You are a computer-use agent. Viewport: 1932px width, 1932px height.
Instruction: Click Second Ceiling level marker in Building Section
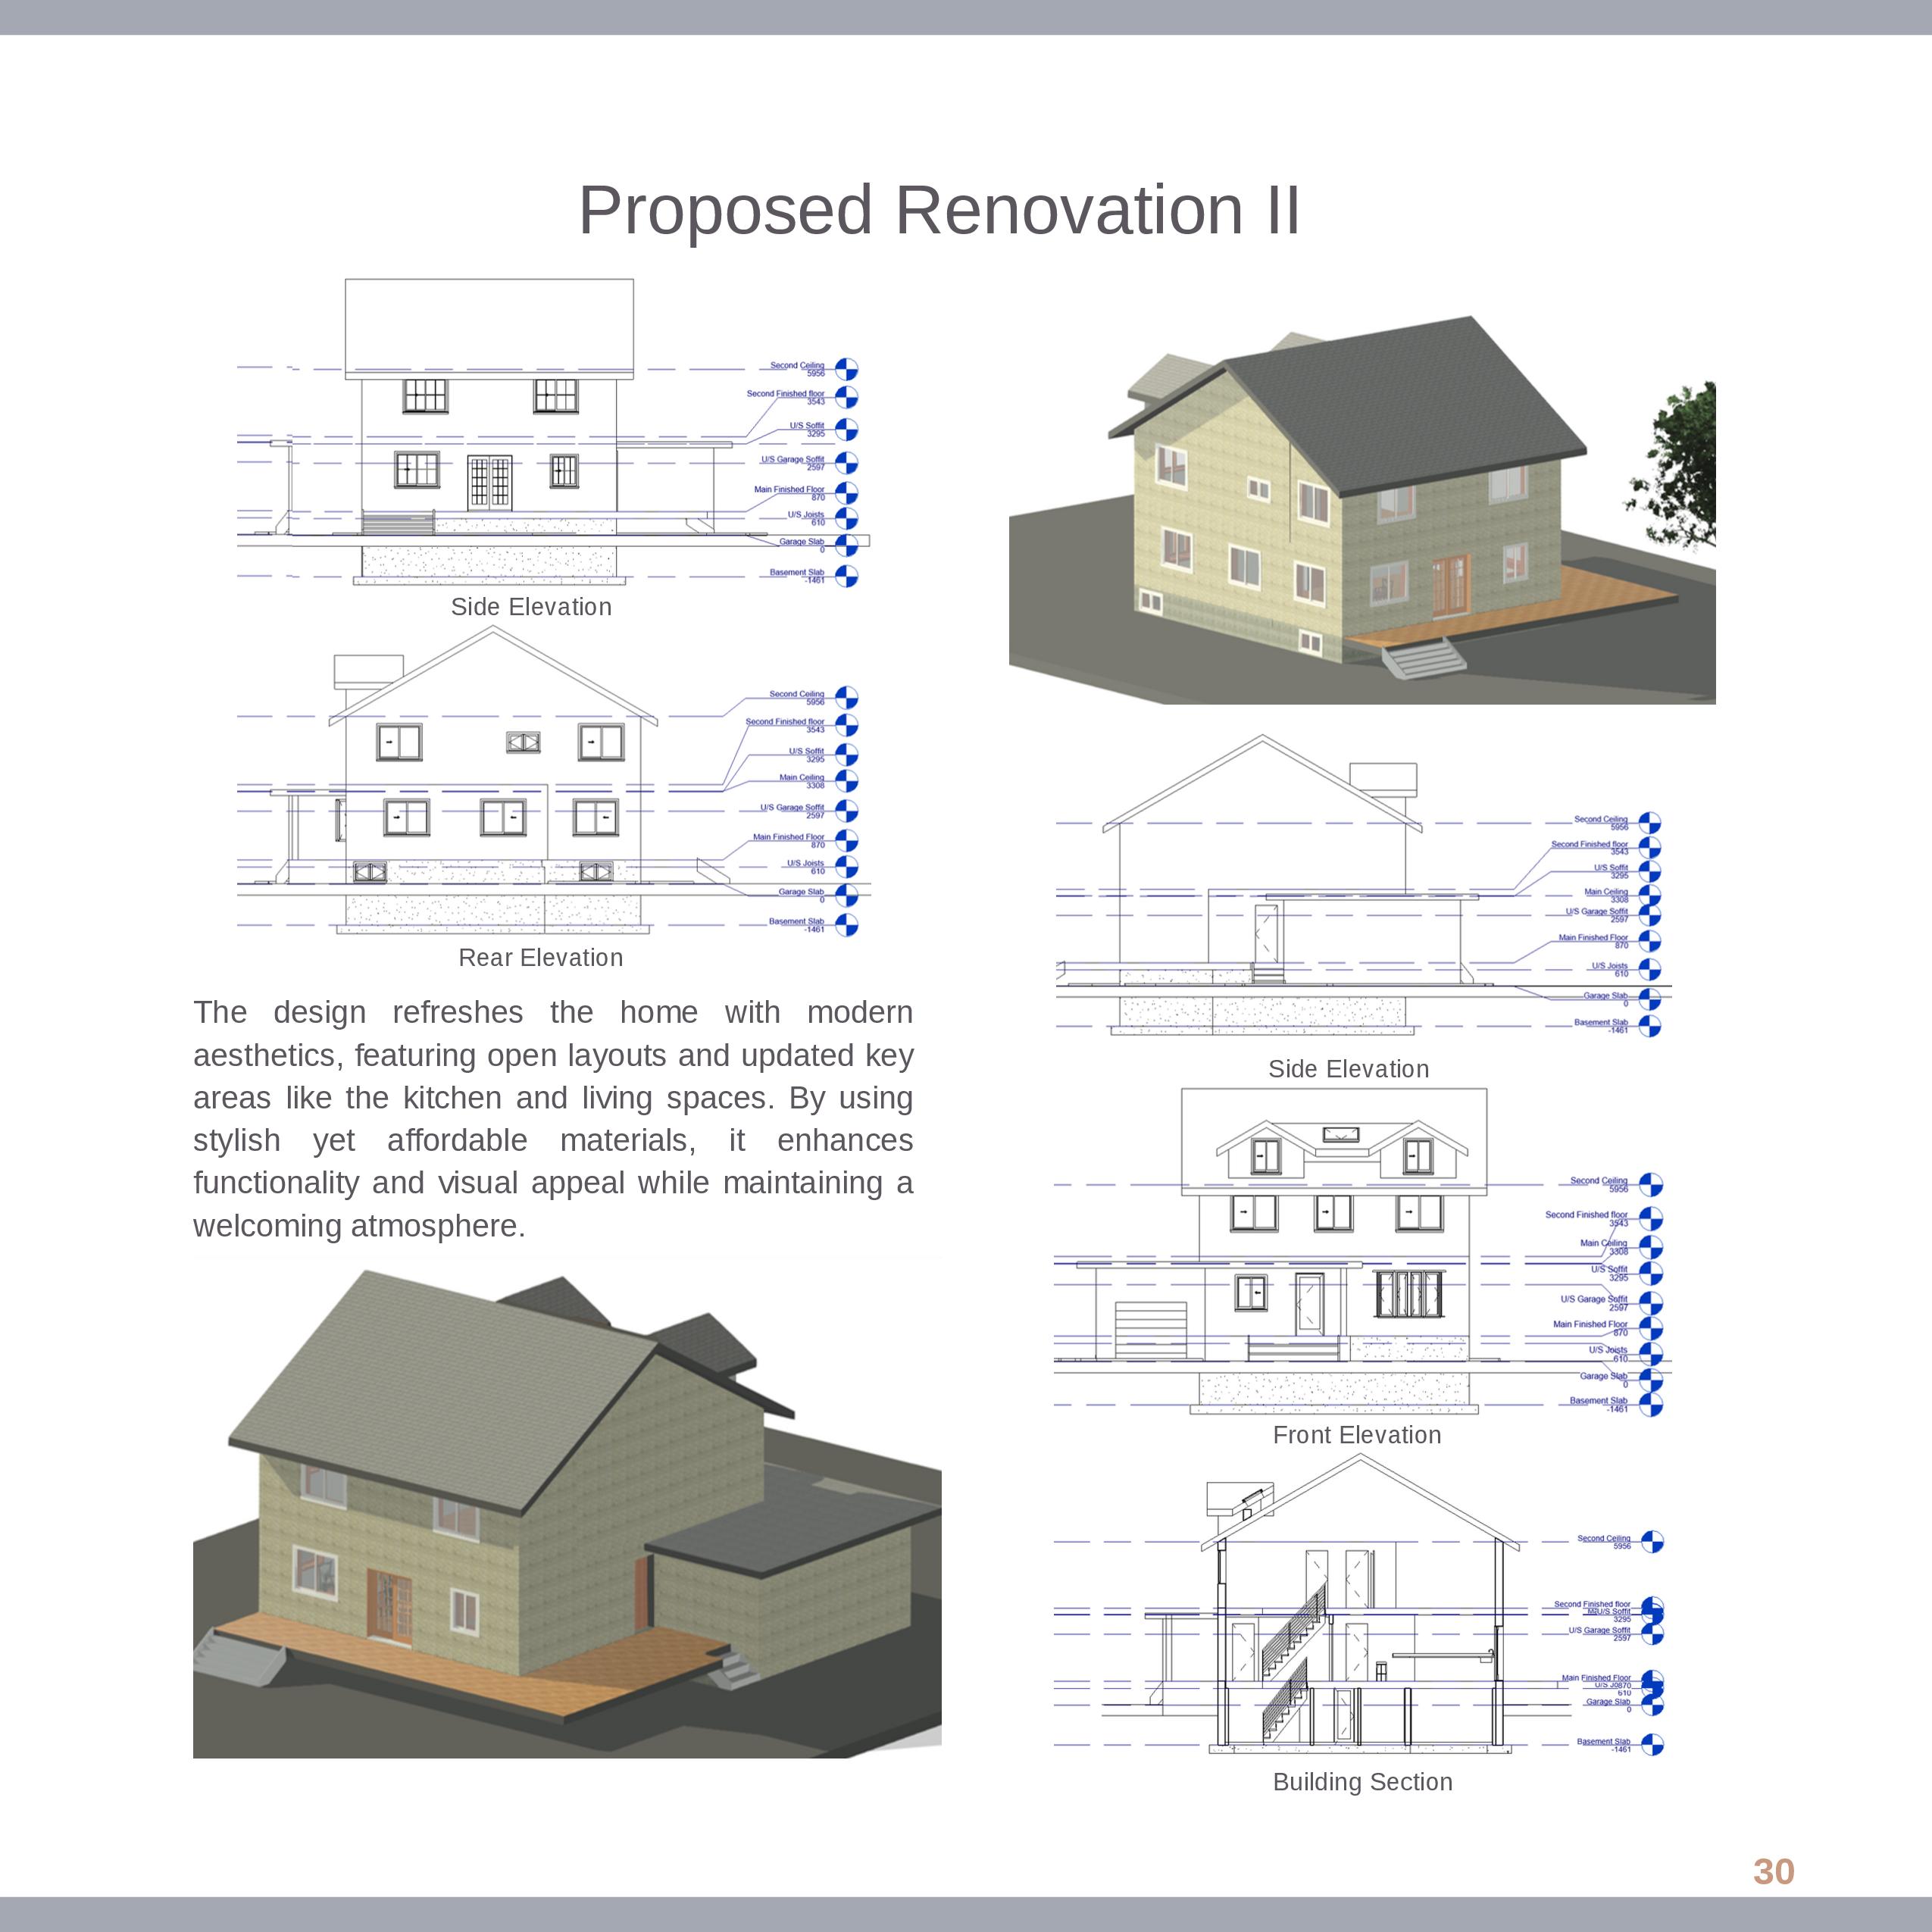[1652, 1541]
